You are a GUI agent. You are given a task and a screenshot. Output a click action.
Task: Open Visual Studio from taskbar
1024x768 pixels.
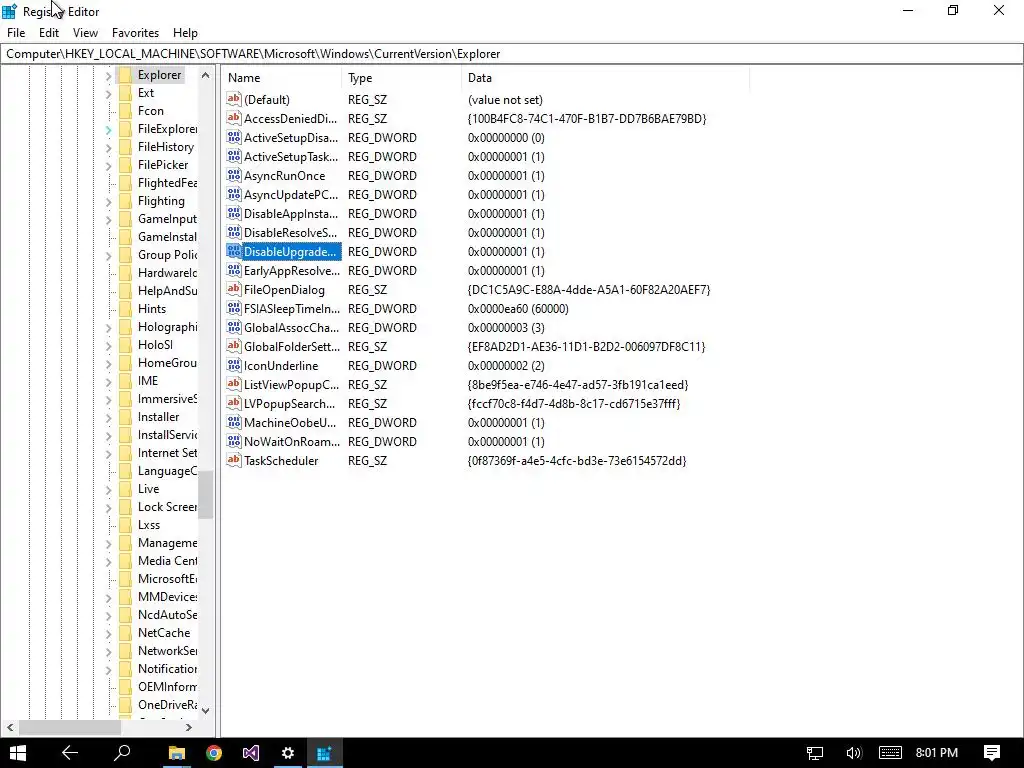click(x=251, y=753)
